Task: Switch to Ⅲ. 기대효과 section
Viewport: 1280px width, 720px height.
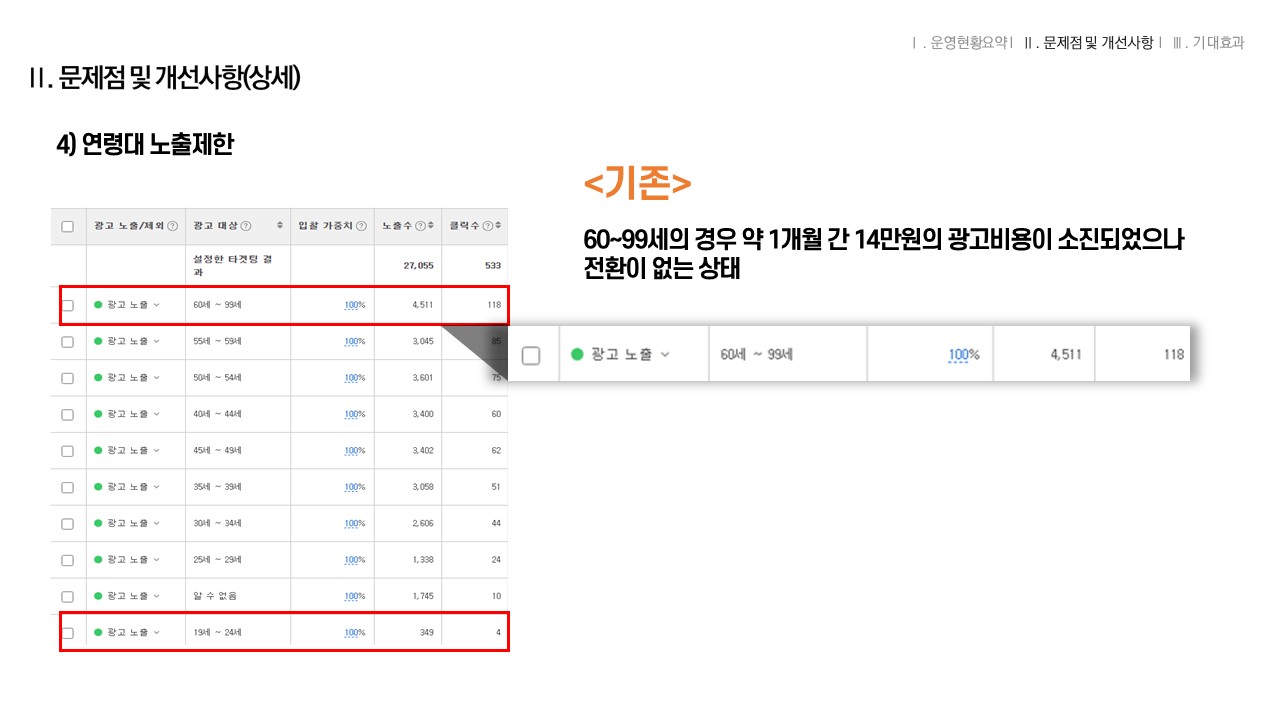Action: coord(1208,43)
